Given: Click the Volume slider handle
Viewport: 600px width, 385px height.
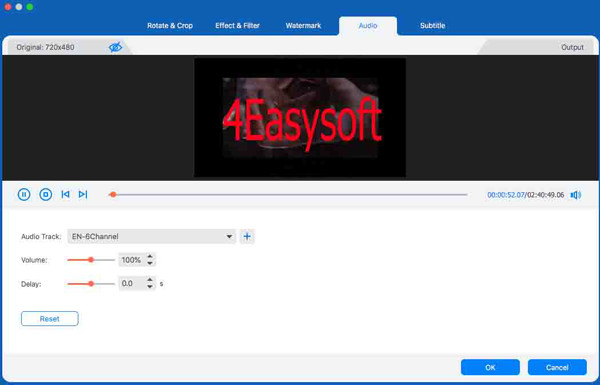Looking at the screenshot, I should (x=91, y=260).
